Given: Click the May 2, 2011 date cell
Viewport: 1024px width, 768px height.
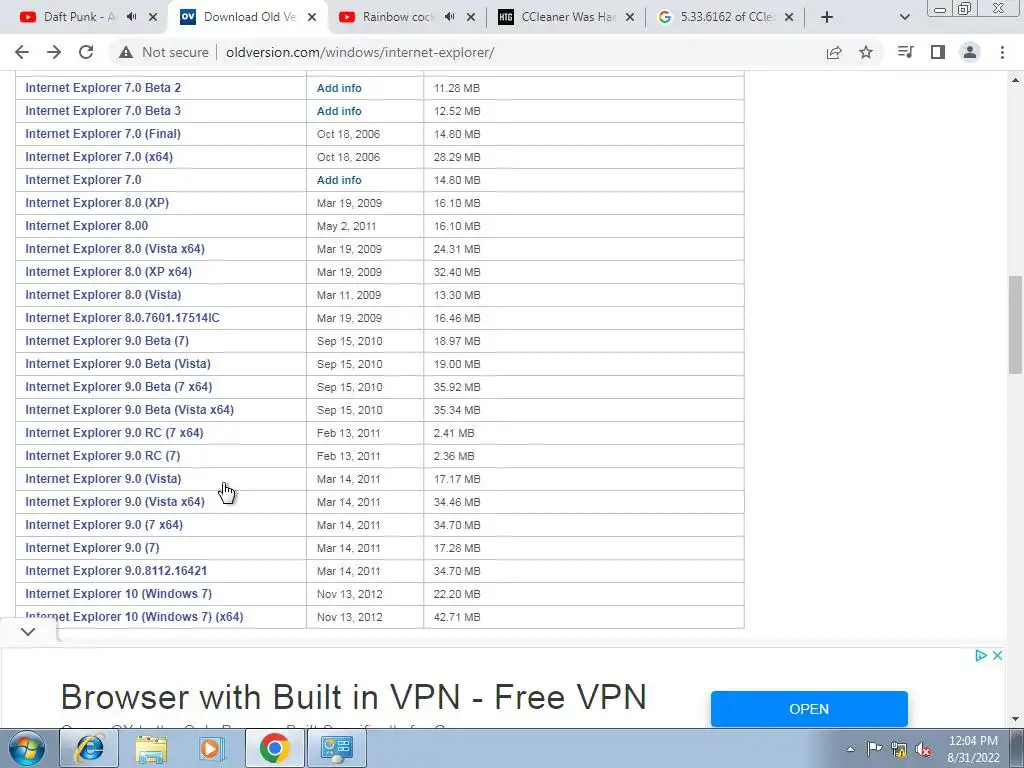Looking at the screenshot, I should 347,226.
